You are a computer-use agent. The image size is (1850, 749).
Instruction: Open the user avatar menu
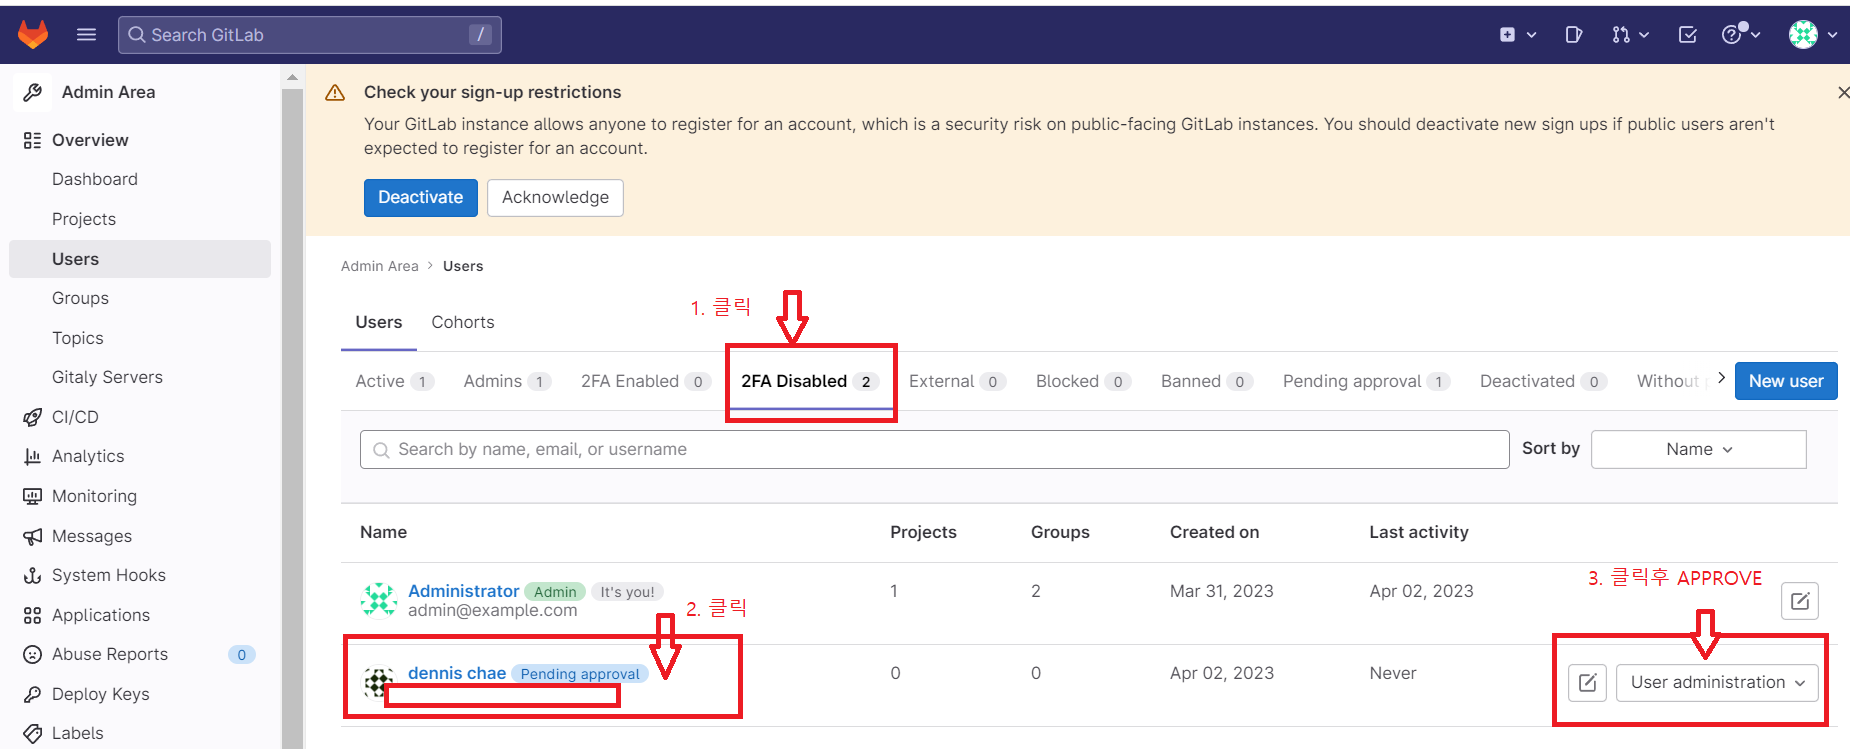tap(1813, 34)
